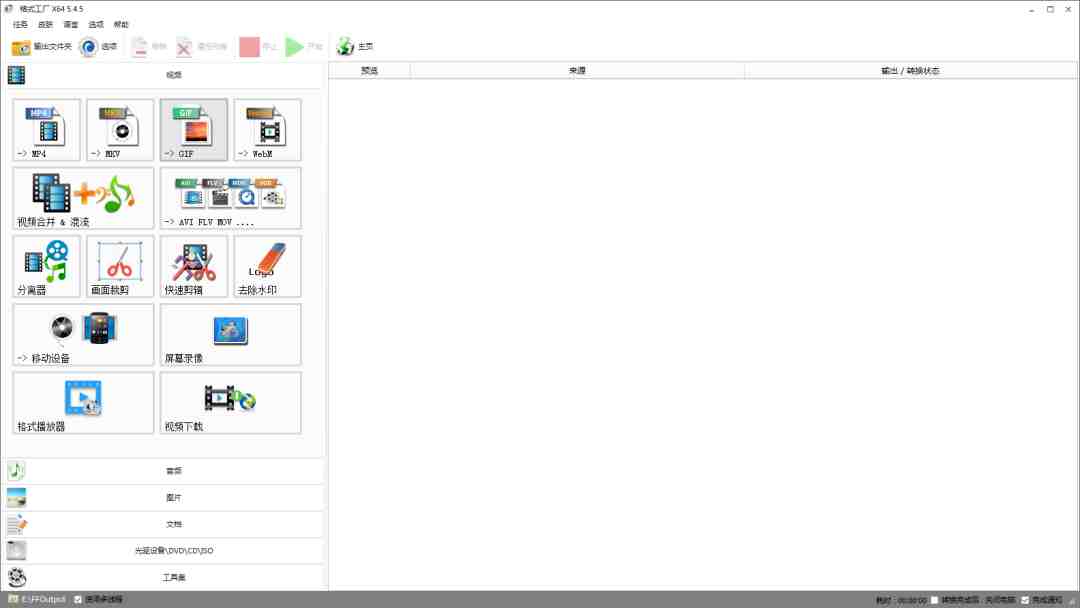Image resolution: width=1080 pixels, height=608 pixels.
Task: Open the MP4 conversion tool
Action: pos(46,129)
